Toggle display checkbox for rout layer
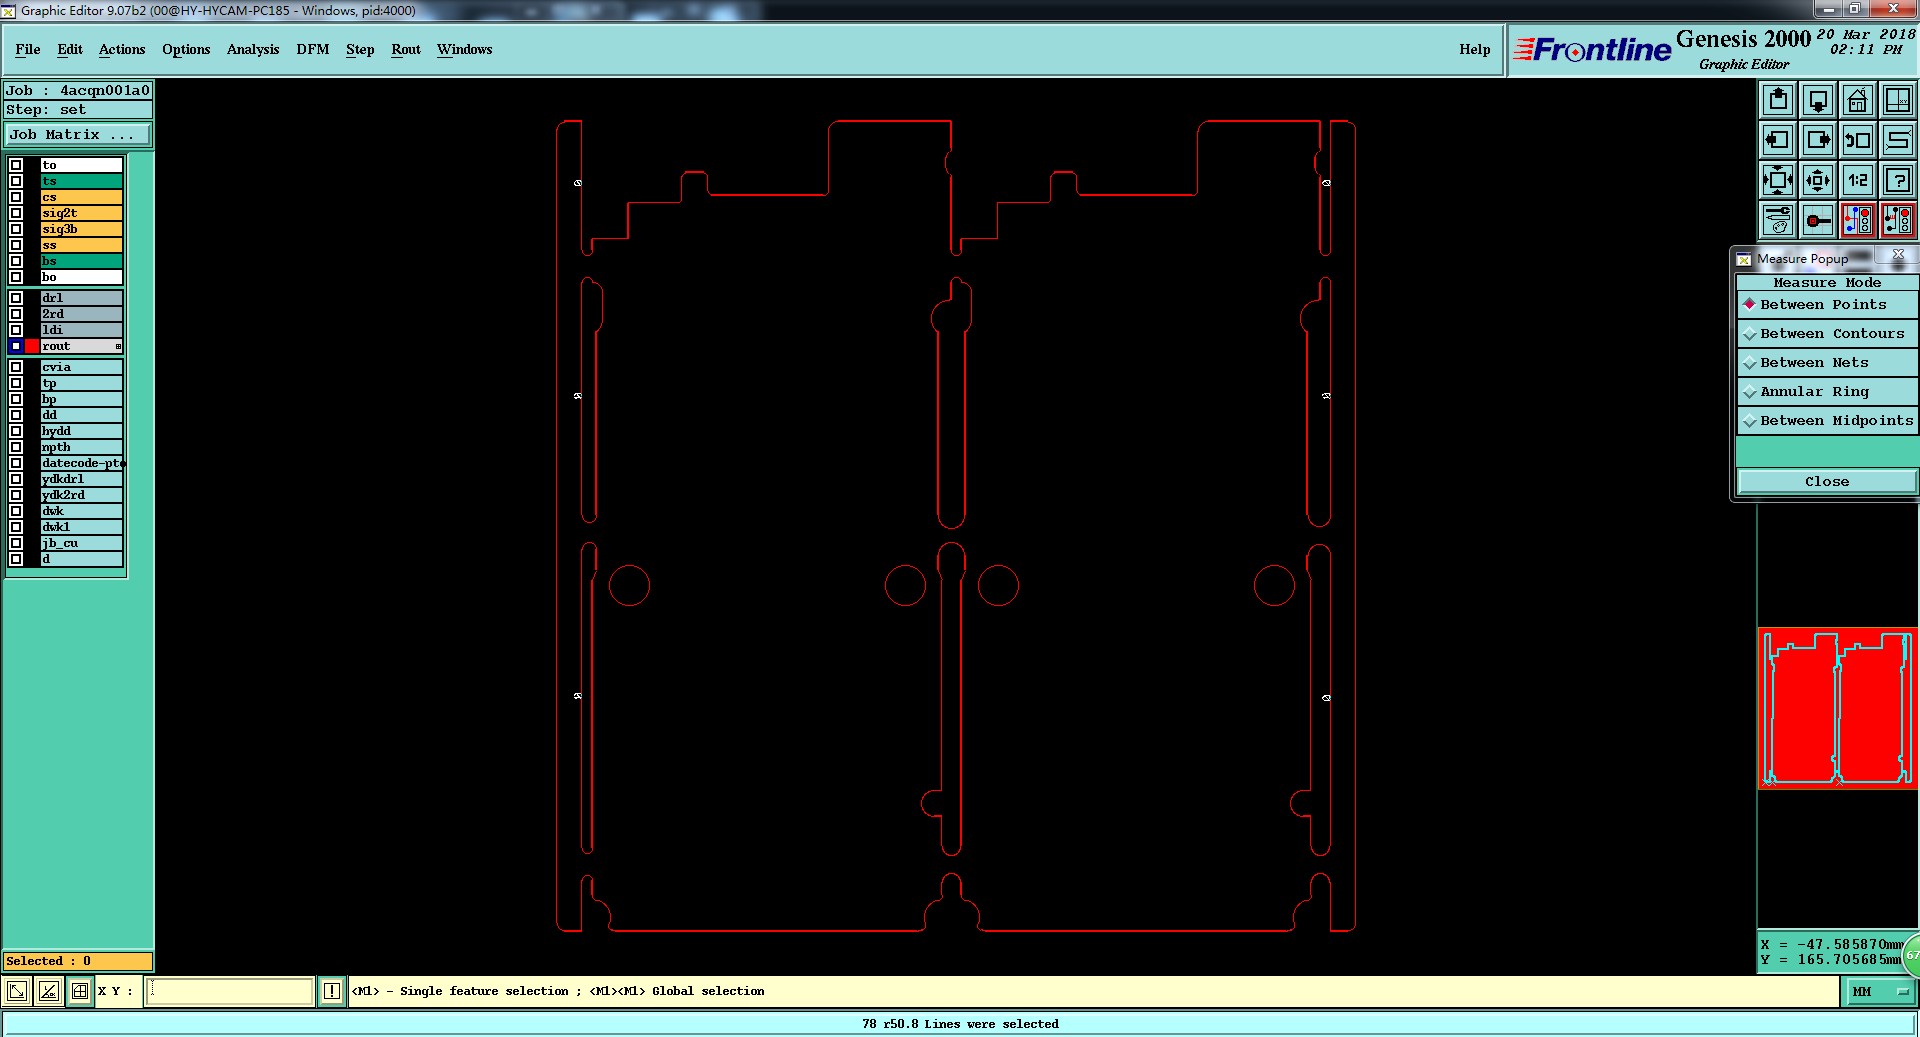Viewport: 1920px width, 1037px height. (16, 346)
